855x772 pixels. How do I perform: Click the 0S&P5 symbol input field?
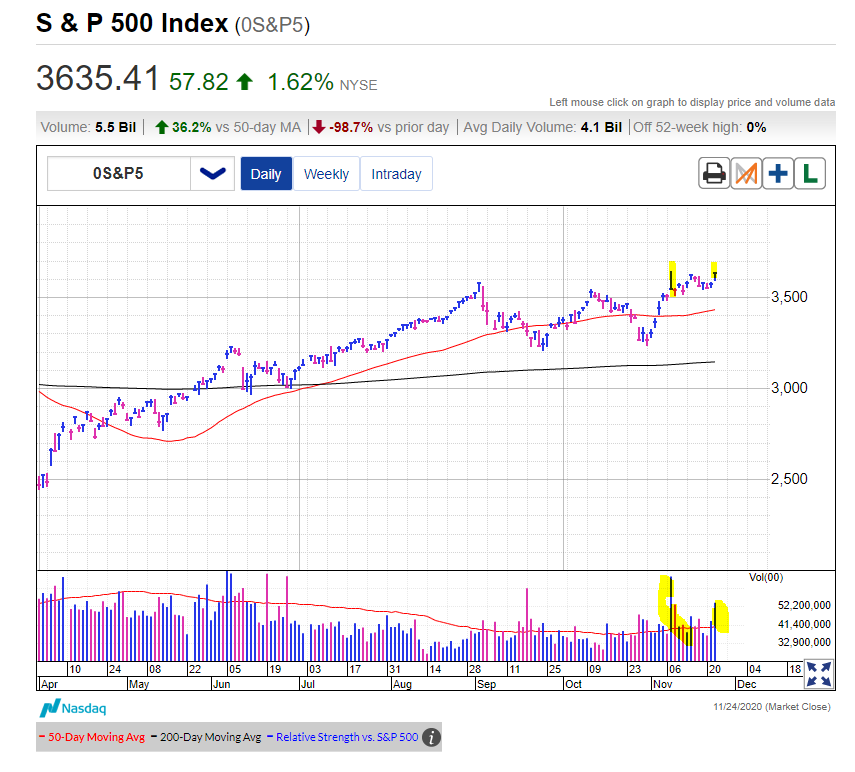click(119, 173)
